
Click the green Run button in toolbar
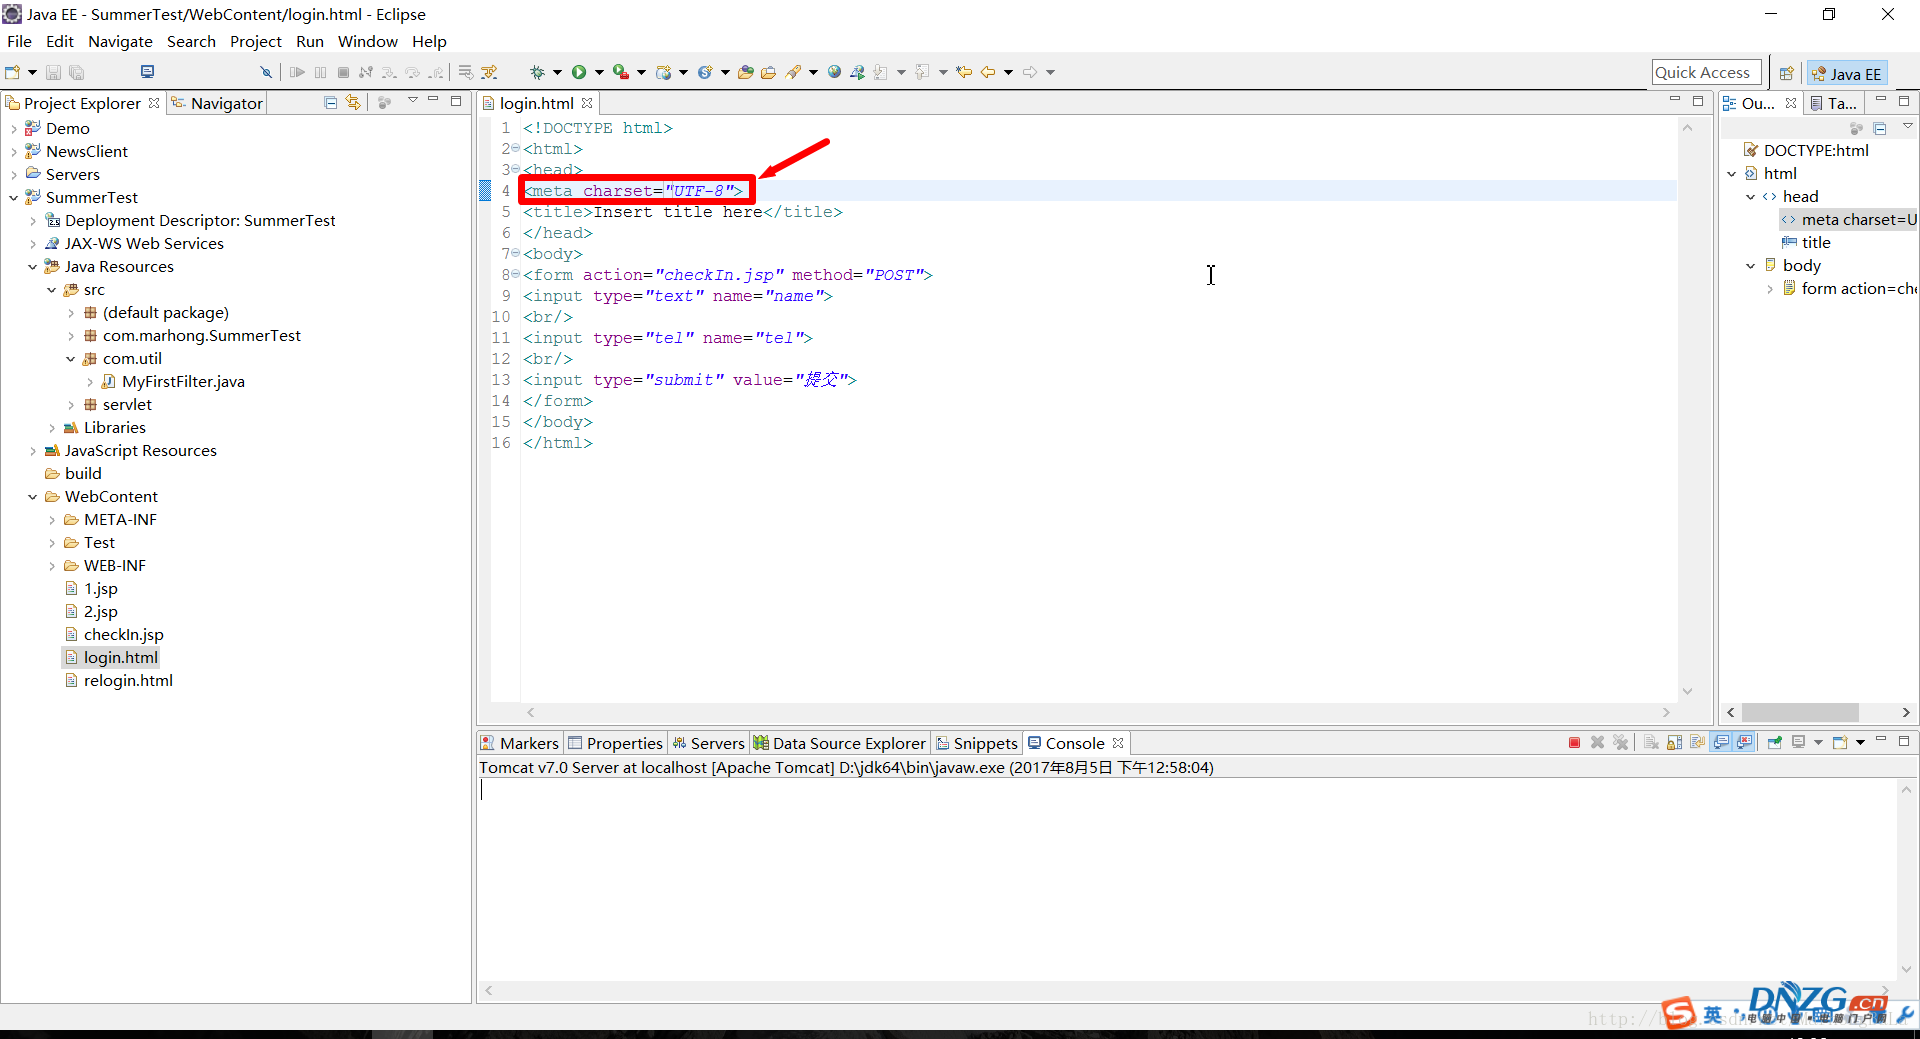579,72
